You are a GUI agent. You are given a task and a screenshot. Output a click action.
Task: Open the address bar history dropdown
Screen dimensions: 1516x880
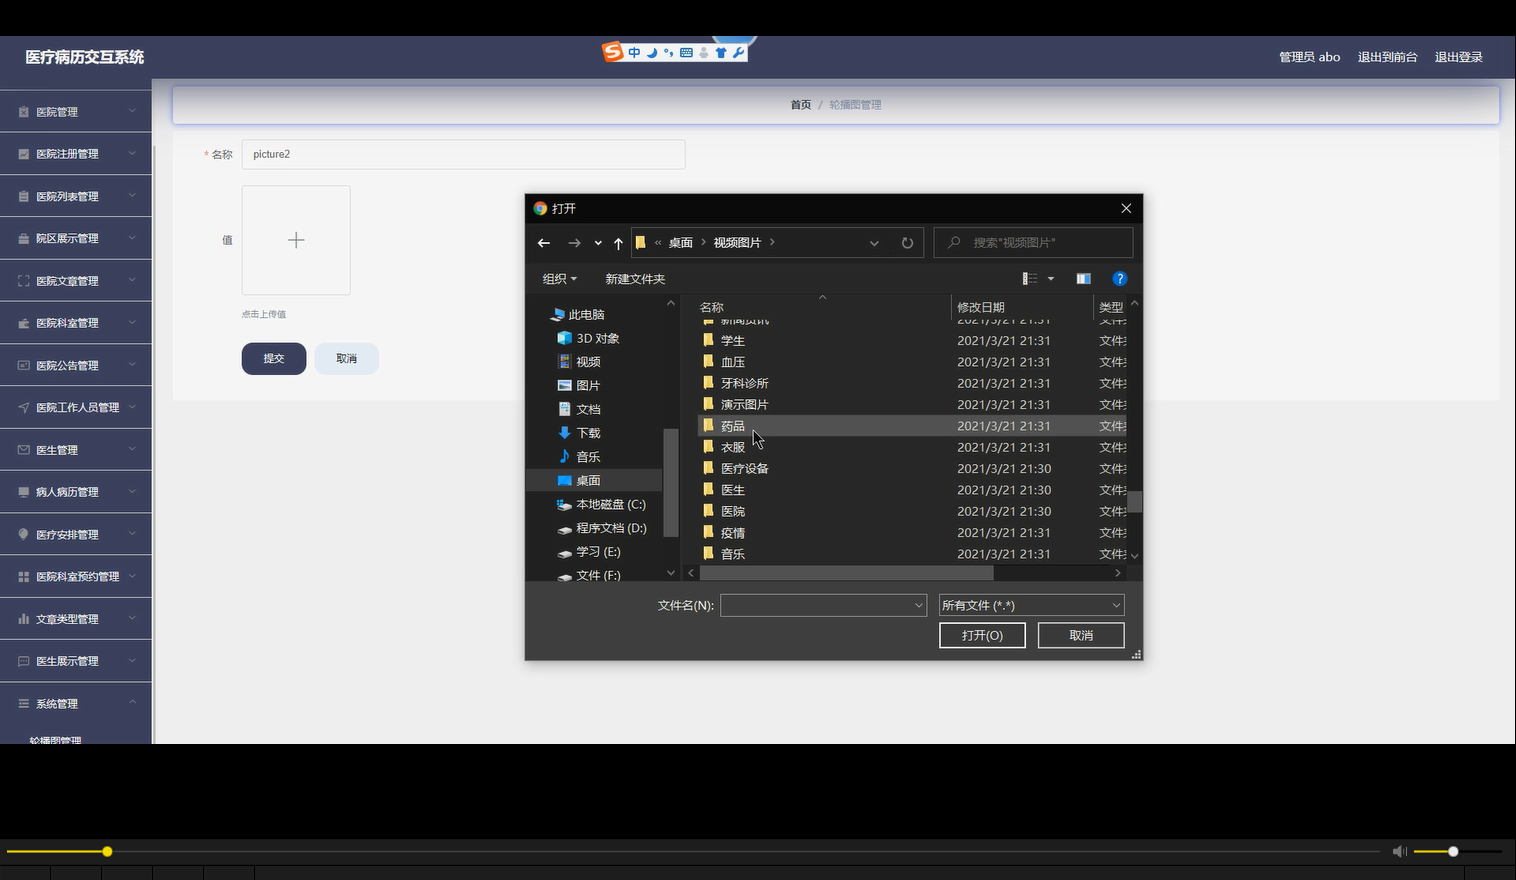coord(874,243)
